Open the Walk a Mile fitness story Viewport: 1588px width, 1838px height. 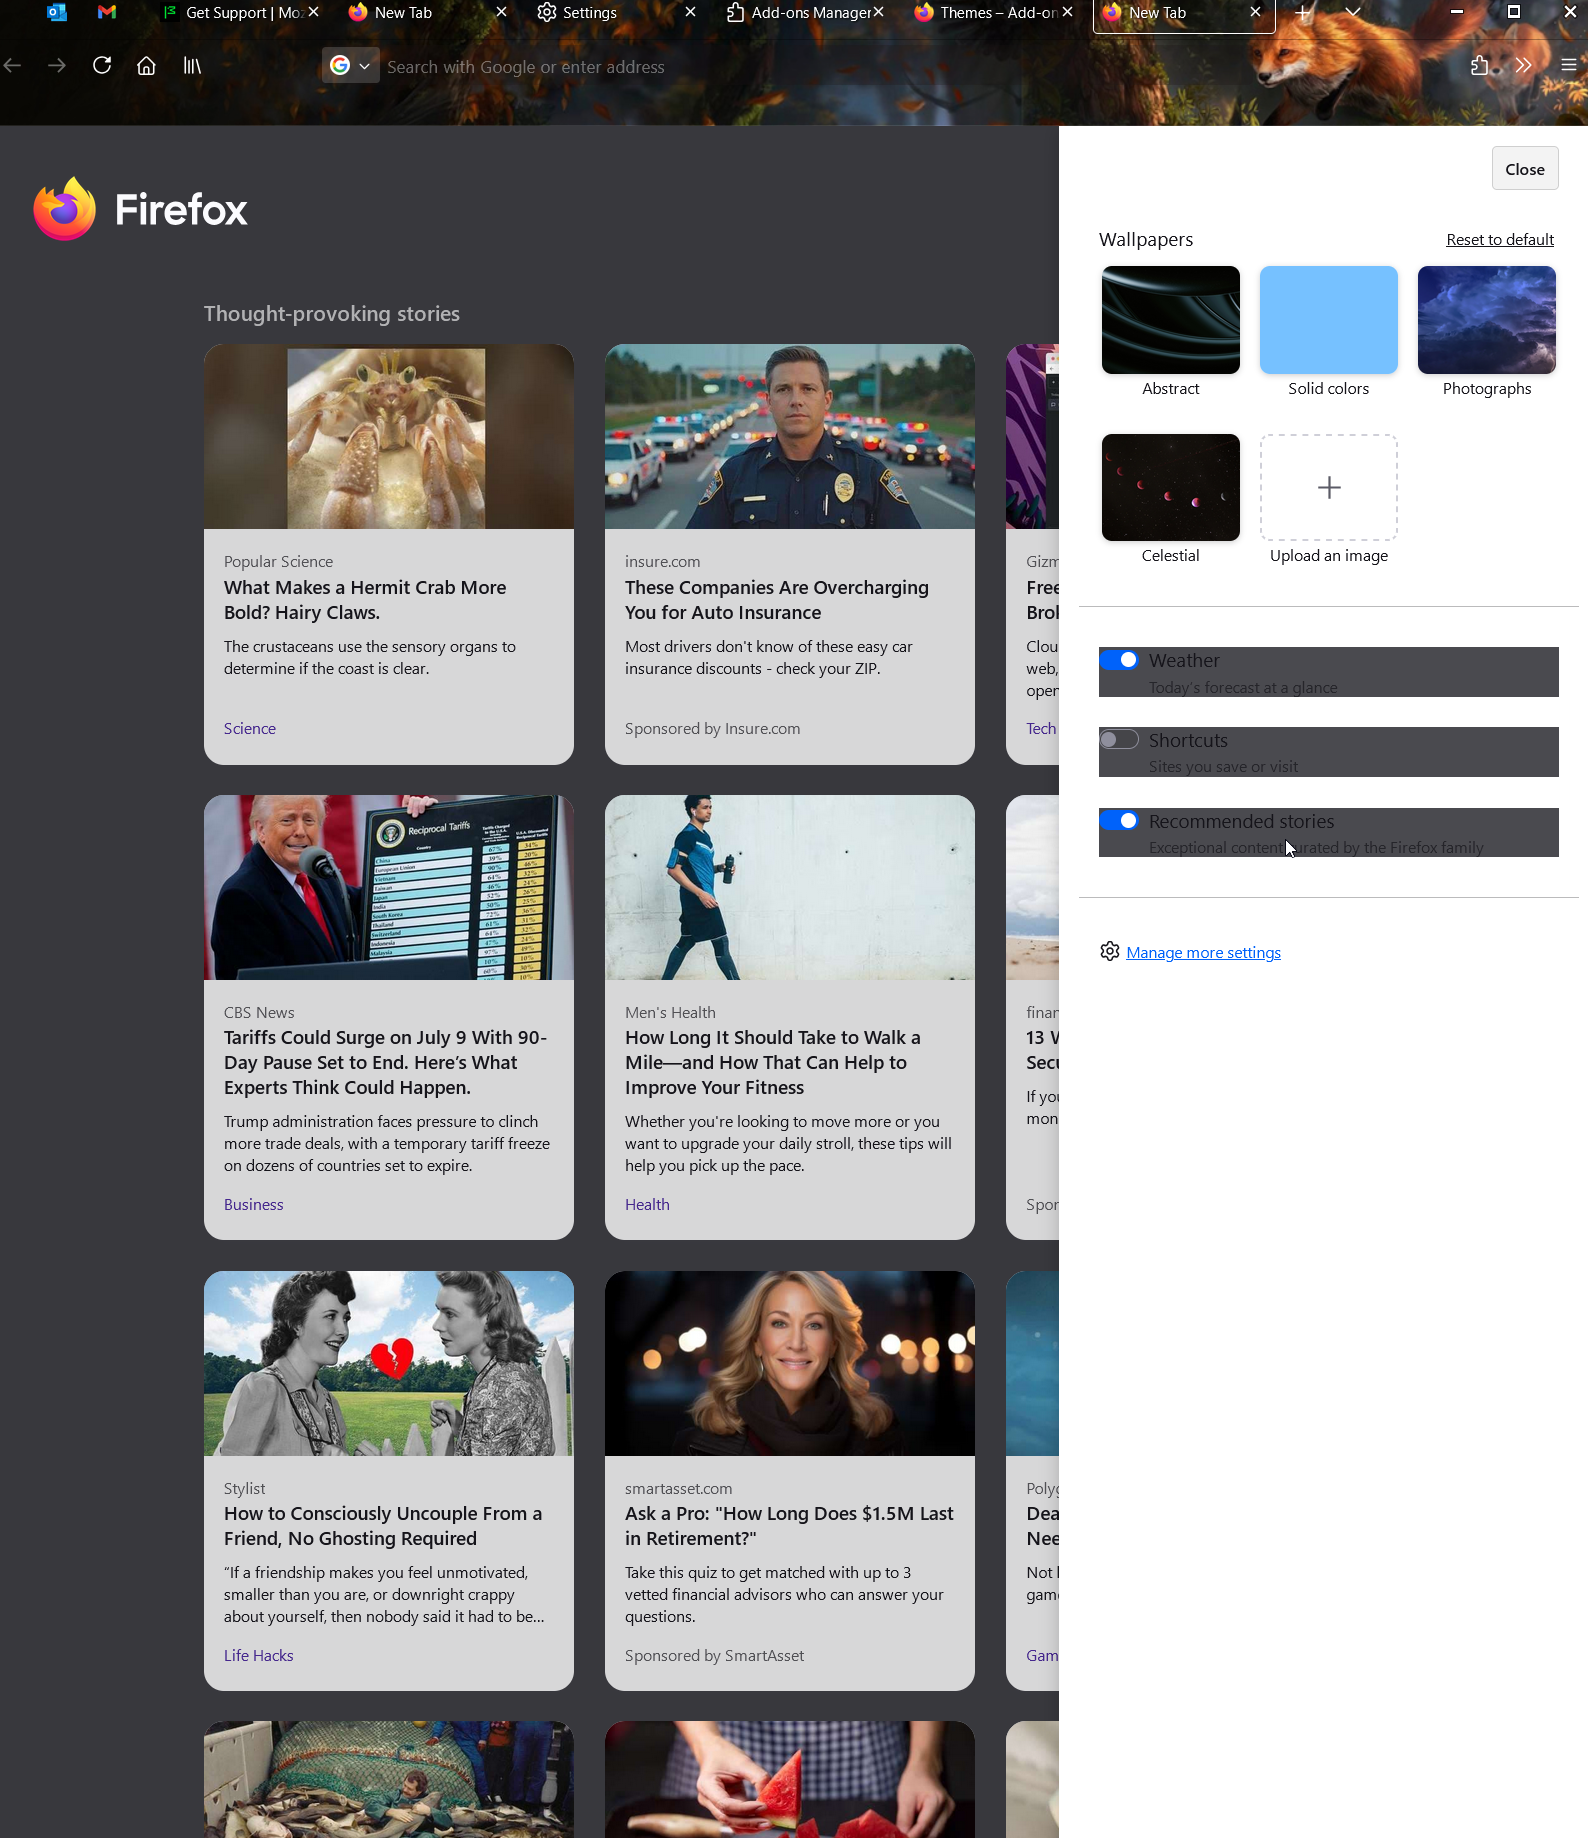pos(773,1063)
